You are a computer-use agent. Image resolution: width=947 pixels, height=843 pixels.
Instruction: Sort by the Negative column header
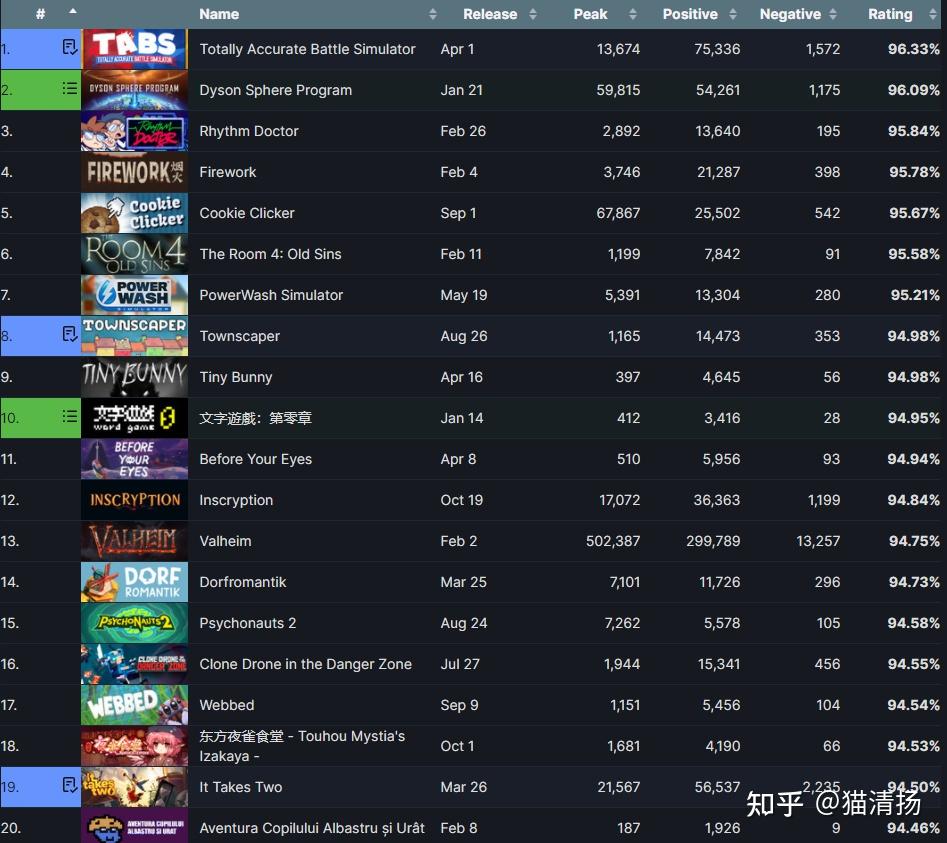[x=790, y=14]
